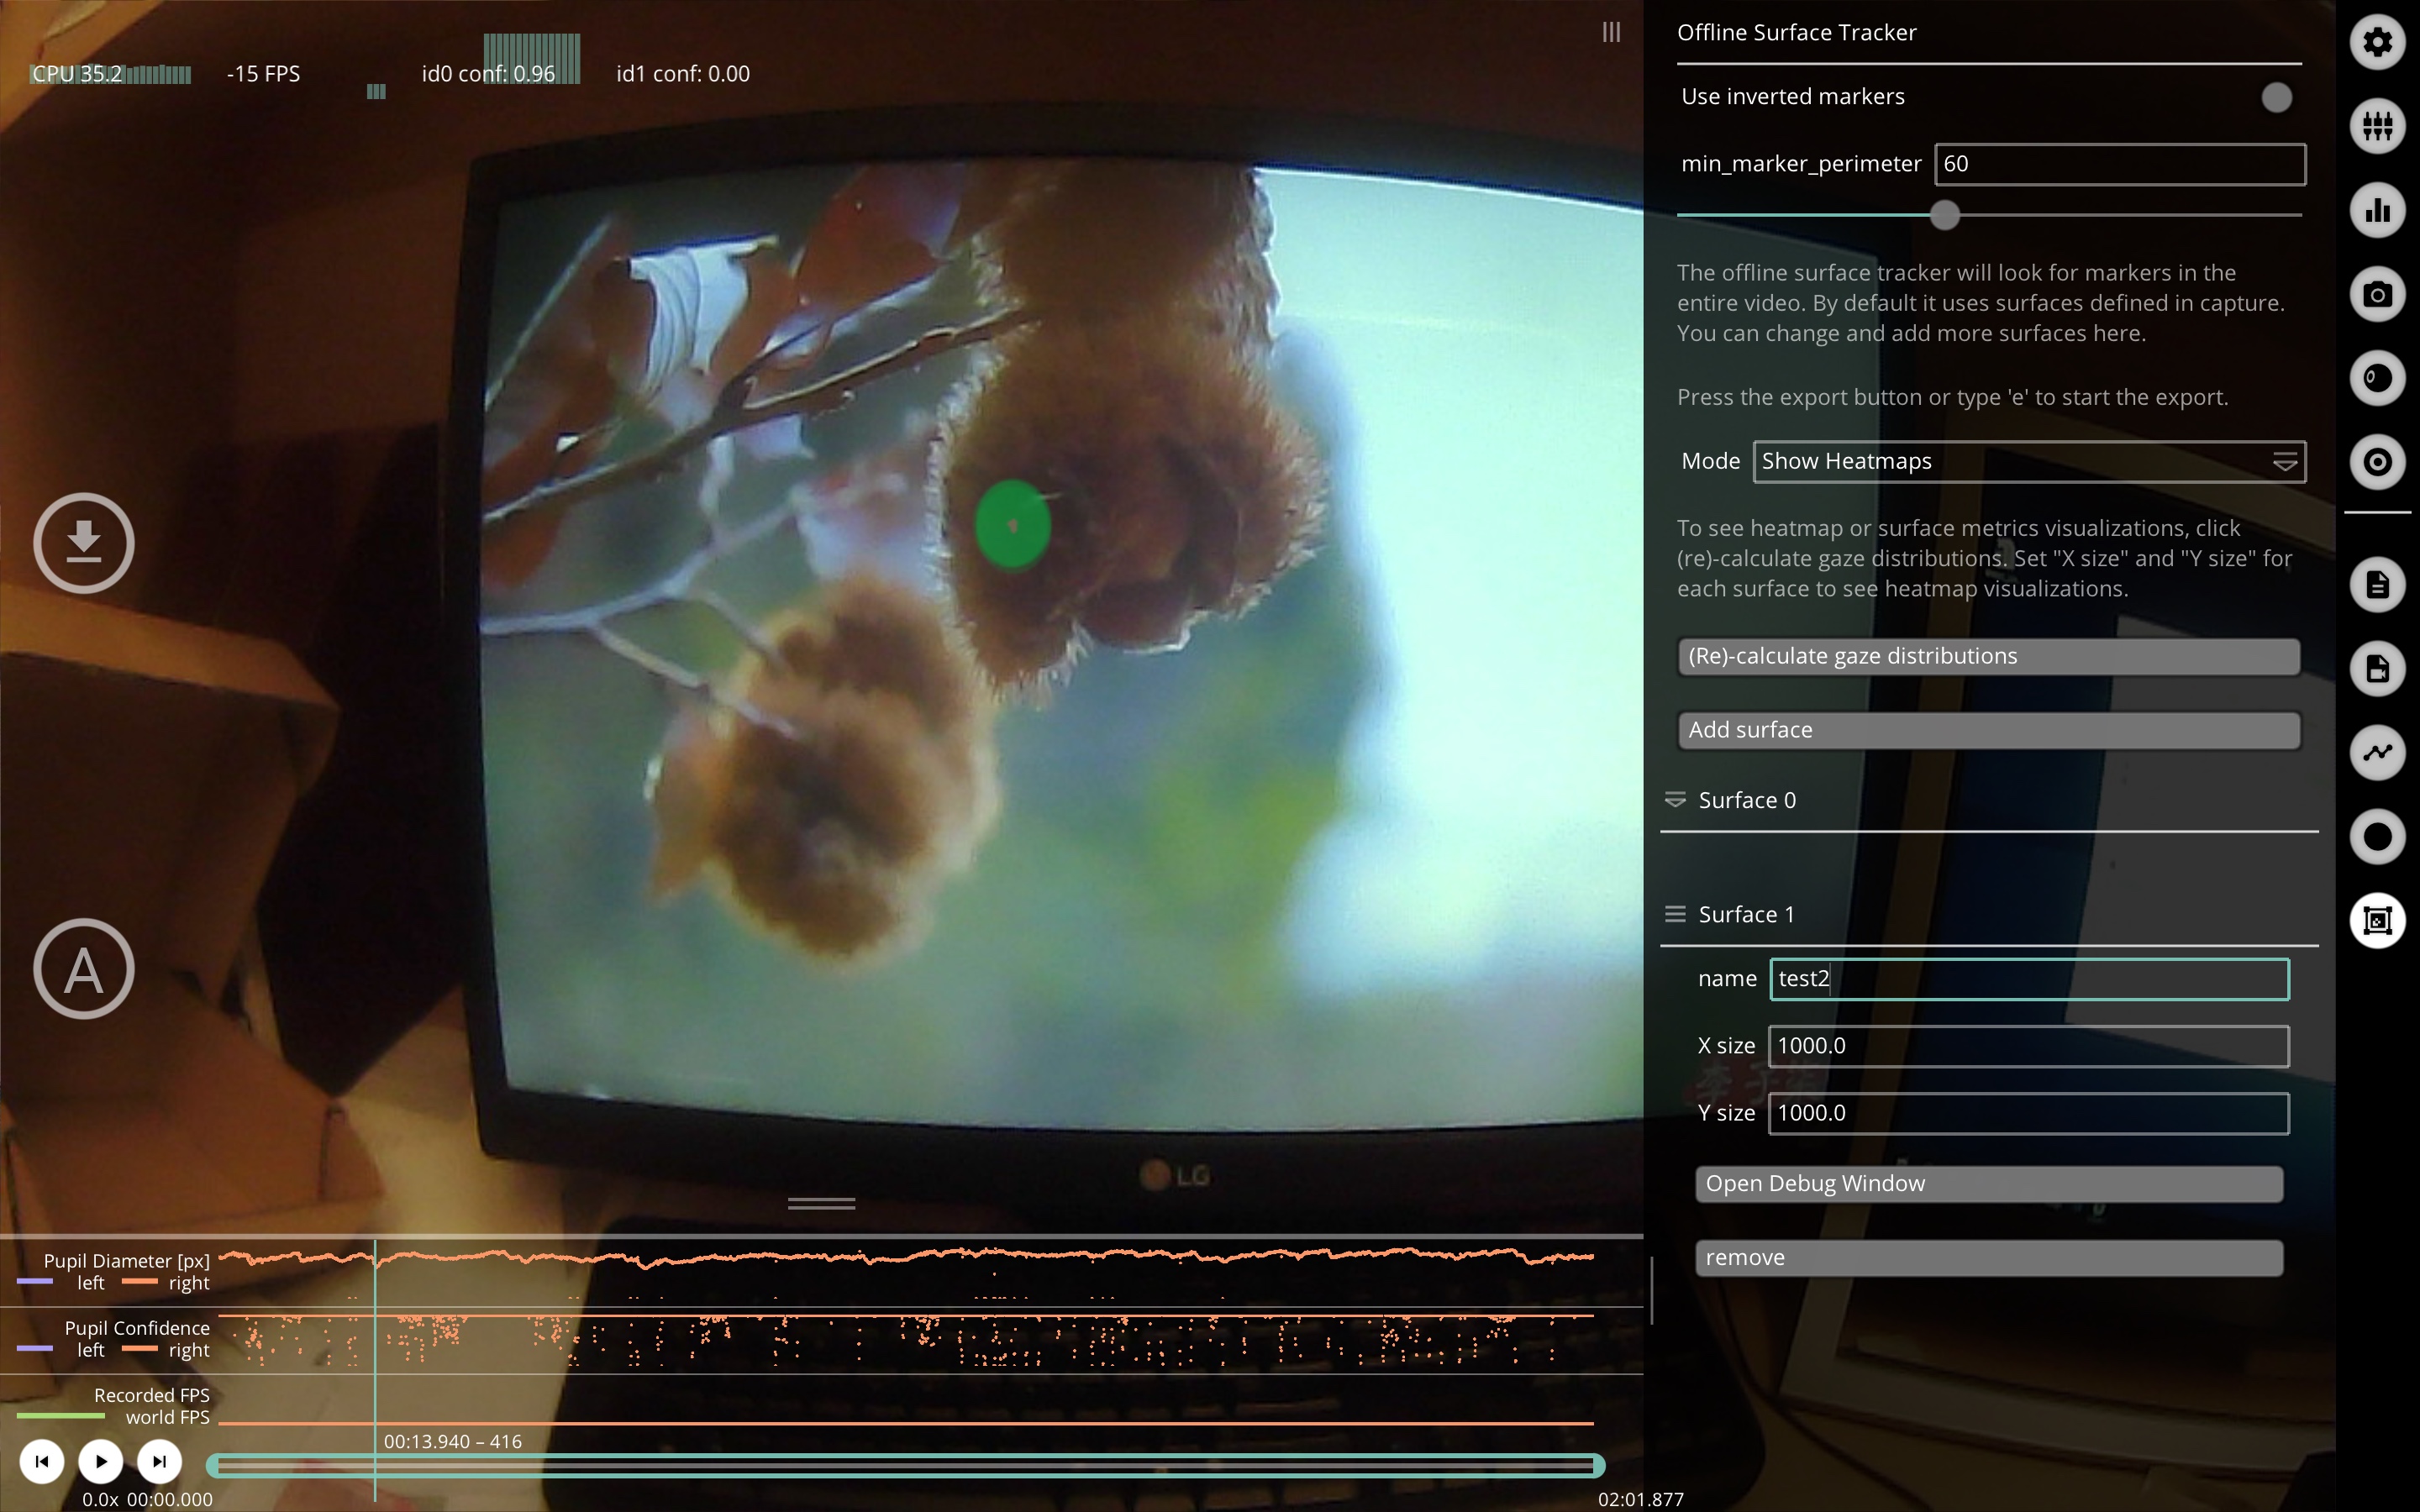Select Offline Surface Tracker icon
This screenshot has height=1512, width=2420.
point(2377,921)
